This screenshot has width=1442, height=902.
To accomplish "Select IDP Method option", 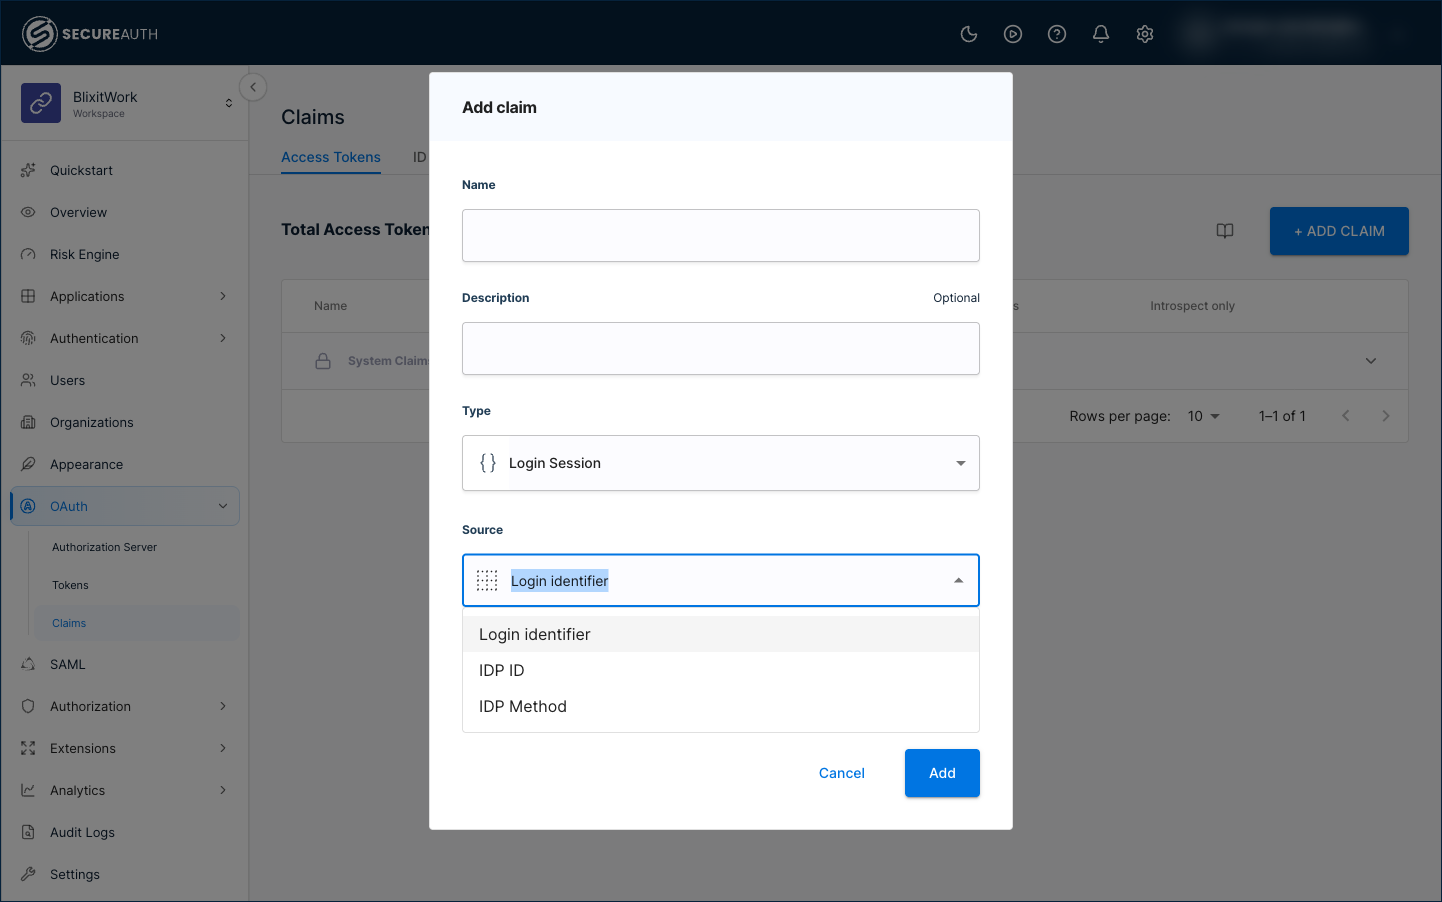I will 721,706.
